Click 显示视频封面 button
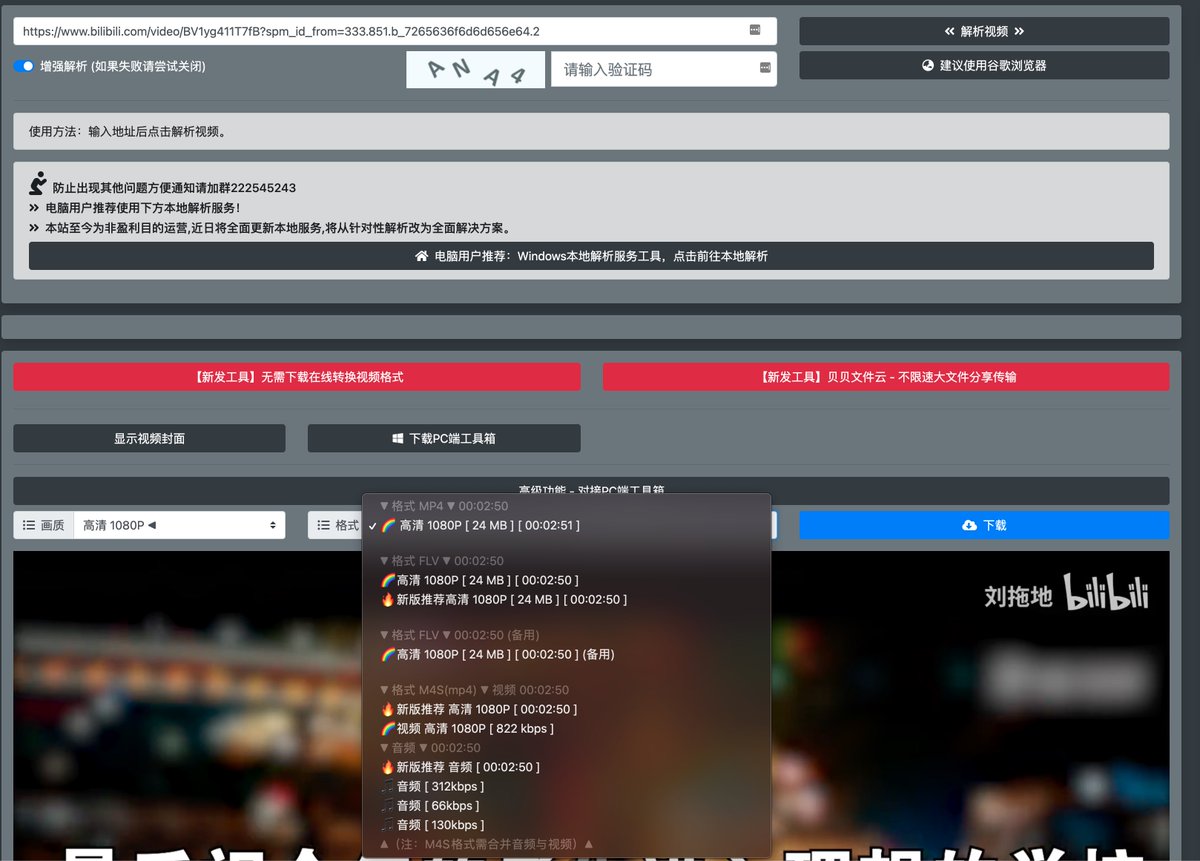Viewport: 1200px width, 861px height. 149,438
